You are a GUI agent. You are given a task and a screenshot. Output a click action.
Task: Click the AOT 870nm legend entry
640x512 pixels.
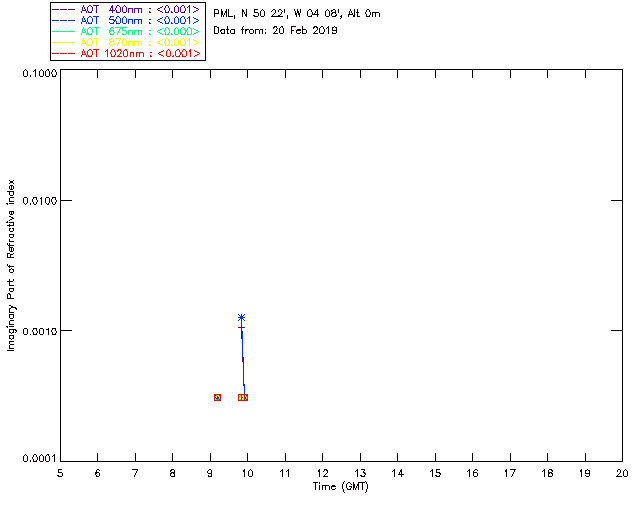coord(126,42)
